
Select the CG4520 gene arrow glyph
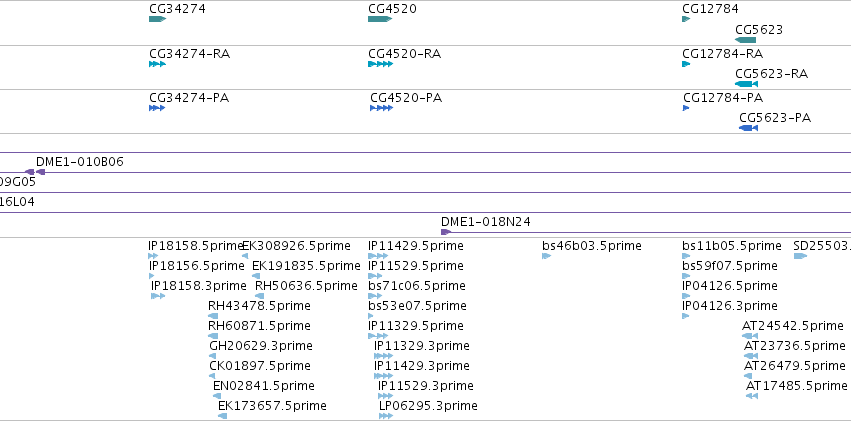[380, 19]
